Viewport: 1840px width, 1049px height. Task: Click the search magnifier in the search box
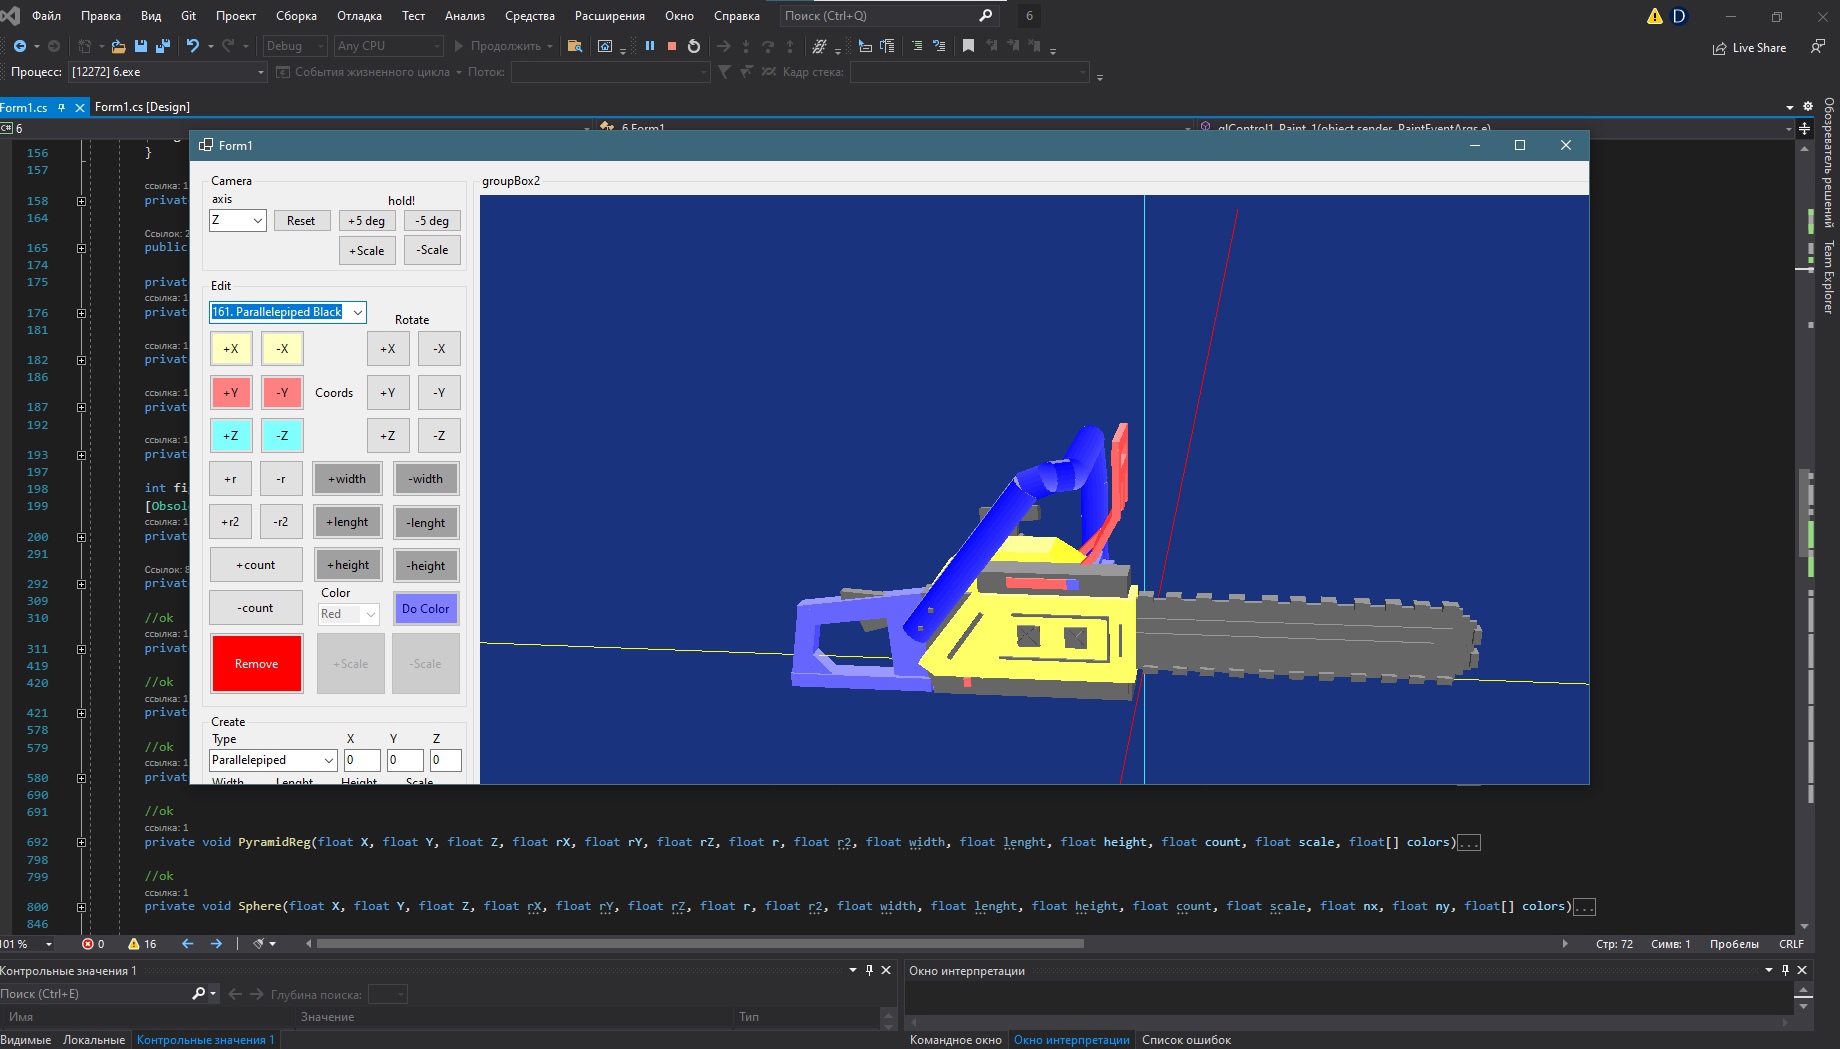tap(985, 16)
